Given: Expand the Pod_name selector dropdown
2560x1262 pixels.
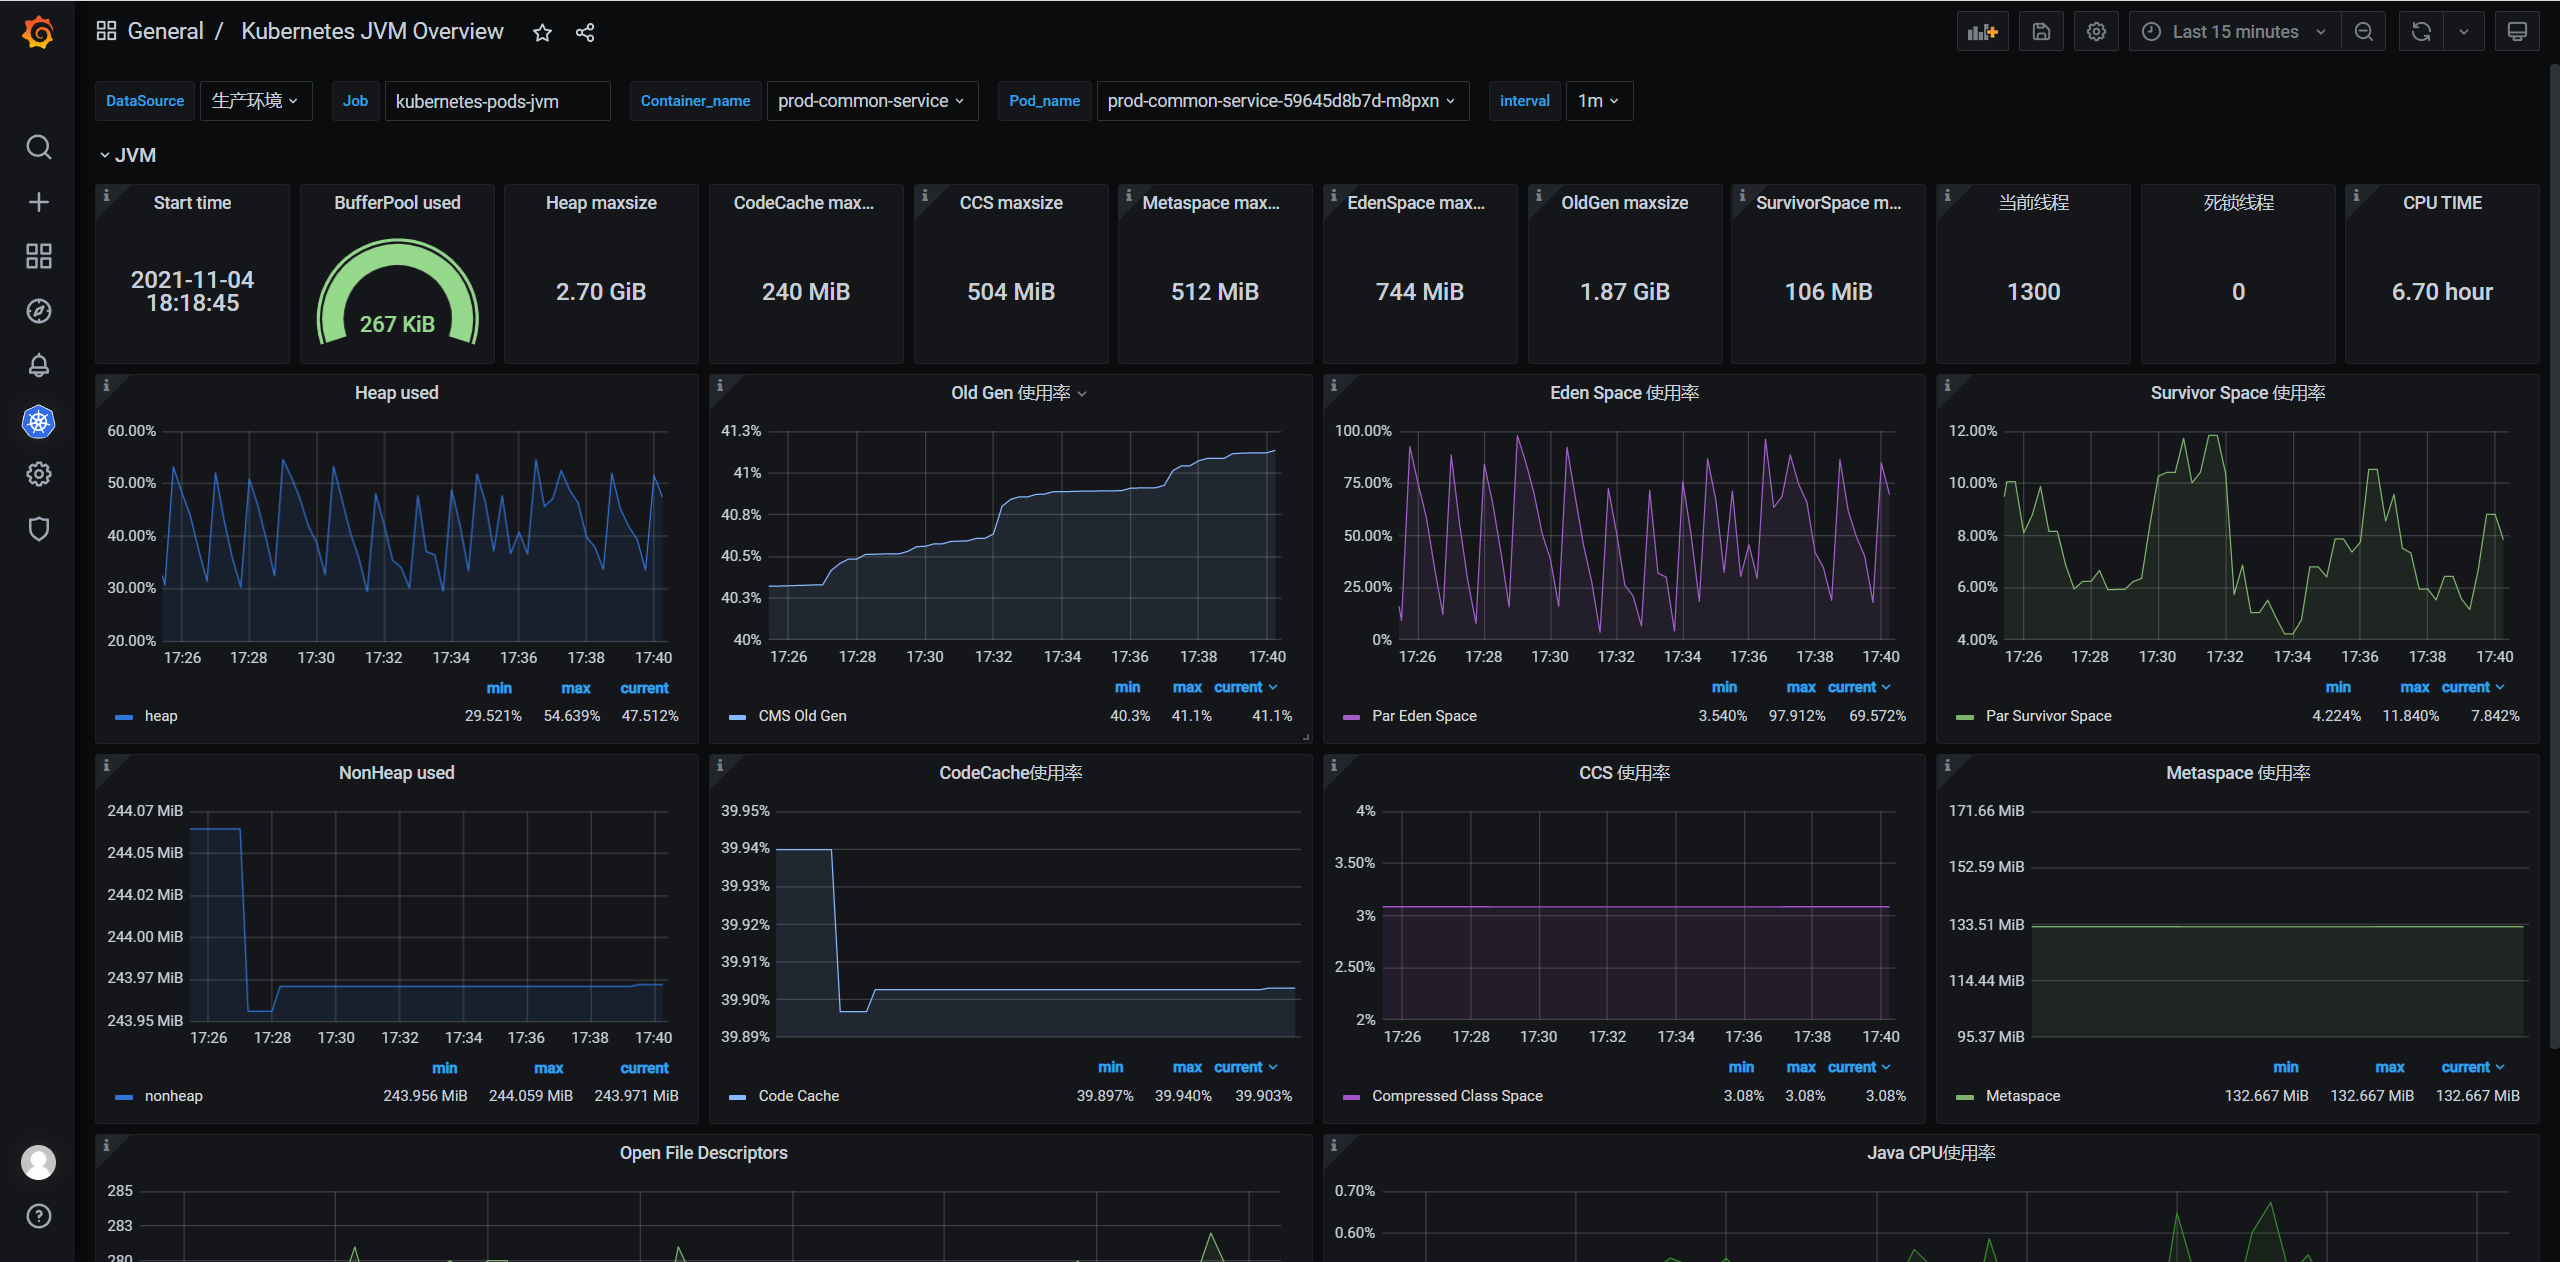Looking at the screenshot, I should (1281, 101).
